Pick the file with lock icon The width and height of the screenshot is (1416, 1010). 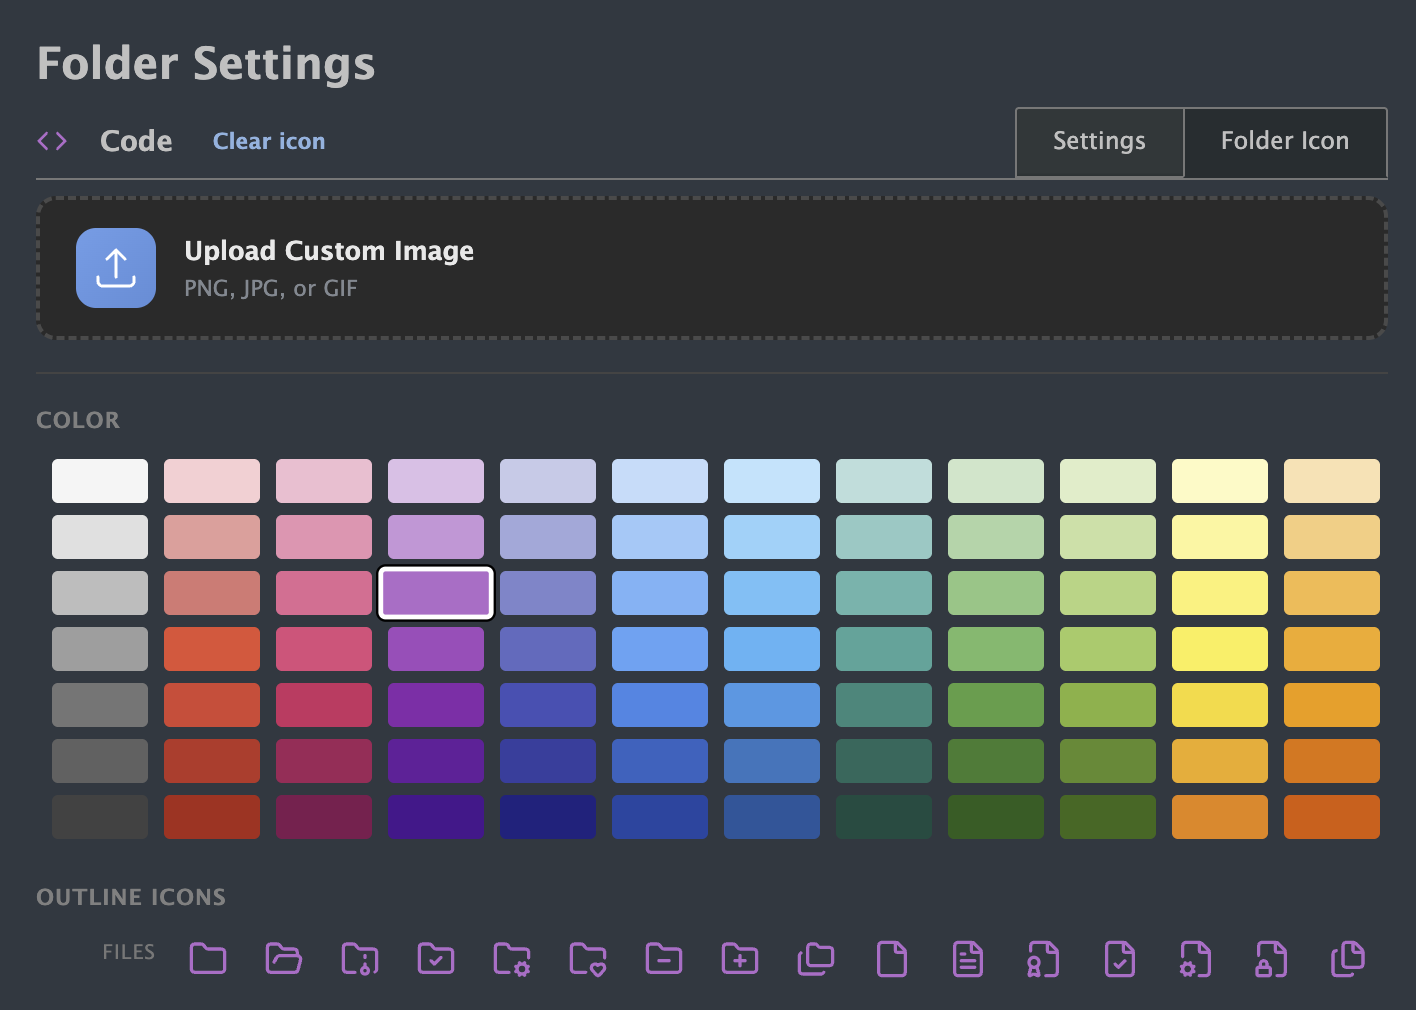click(1272, 959)
